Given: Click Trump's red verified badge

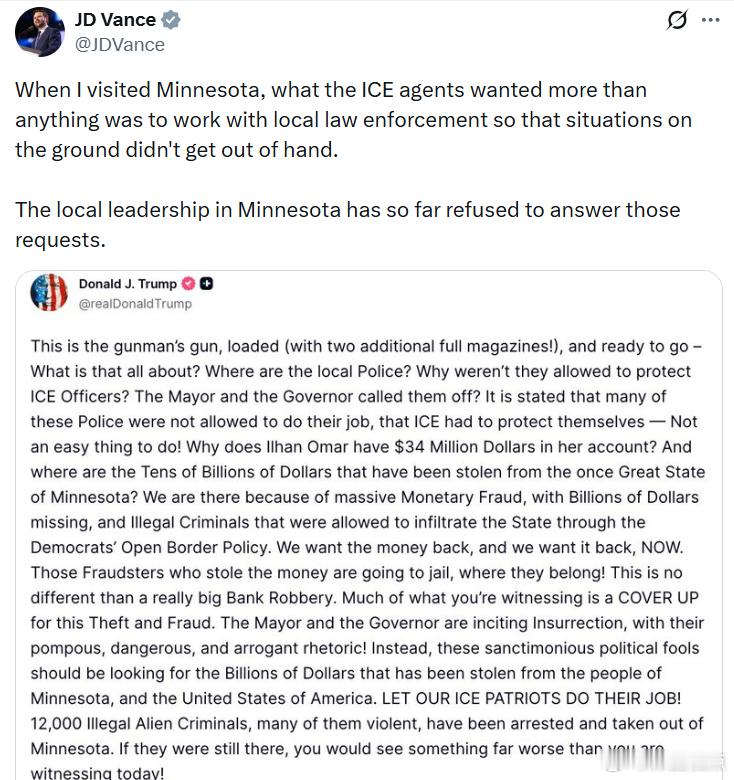Looking at the screenshot, I should click(x=188, y=284).
